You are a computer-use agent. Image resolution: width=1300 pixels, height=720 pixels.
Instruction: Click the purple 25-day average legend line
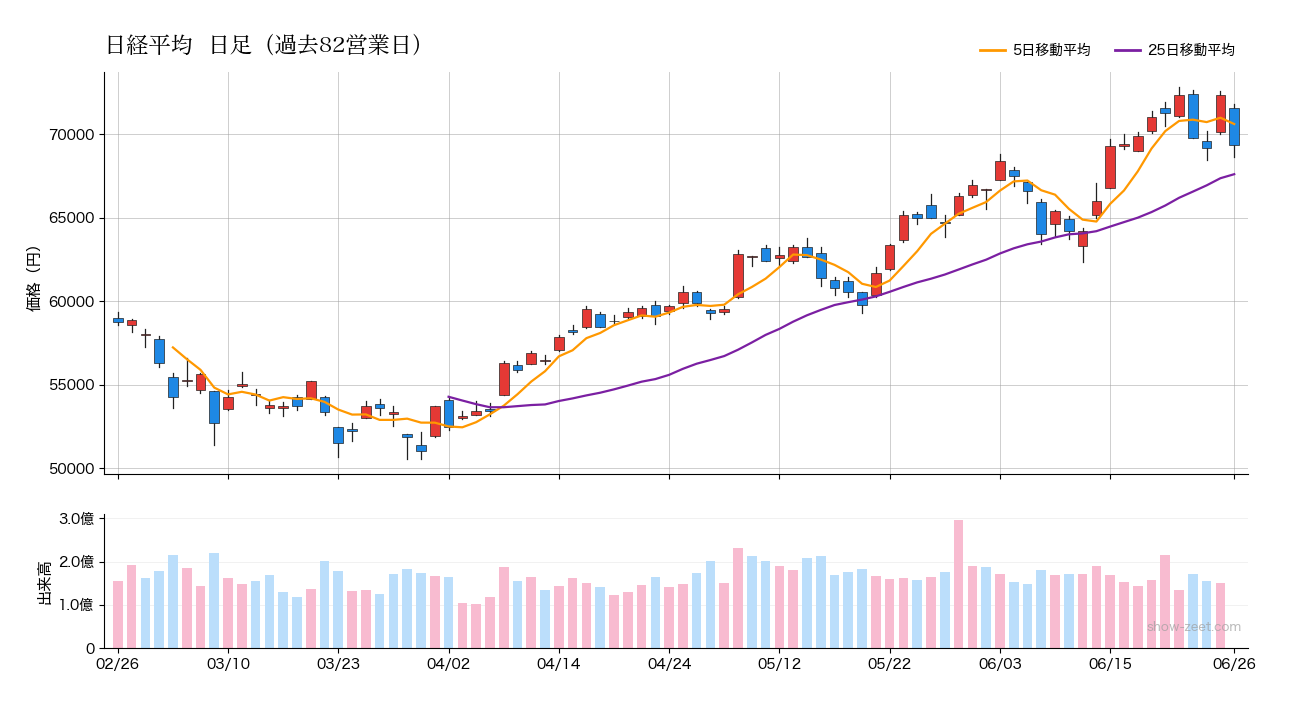[1128, 50]
